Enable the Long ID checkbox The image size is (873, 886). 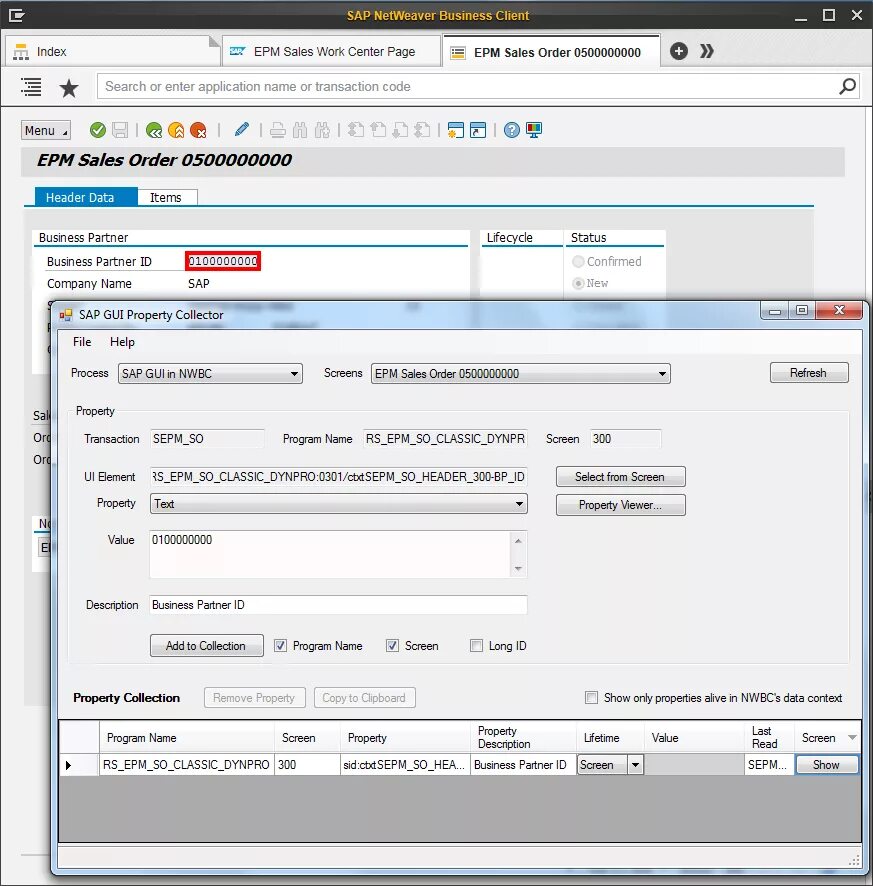pos(477,645)
